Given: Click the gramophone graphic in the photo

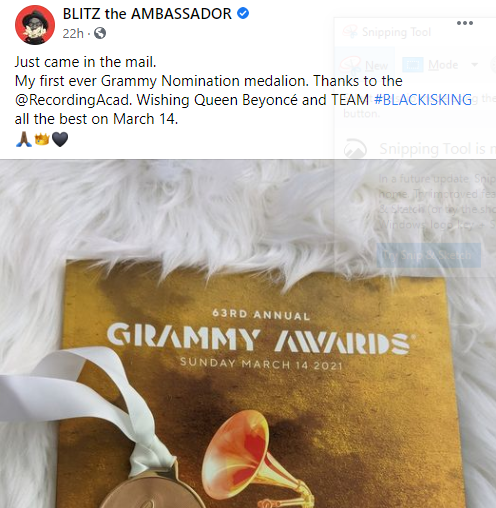Looking at the screenshot, I should click(258, 459).
